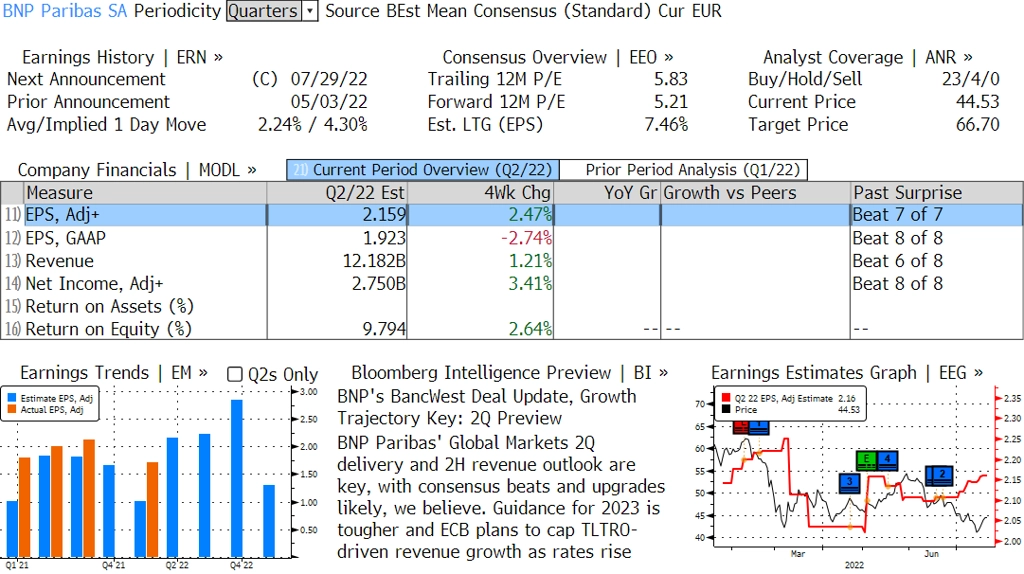Click Current Price value in Analyst Coverage
Viewport: 1024px width, 574px height.
978,102
